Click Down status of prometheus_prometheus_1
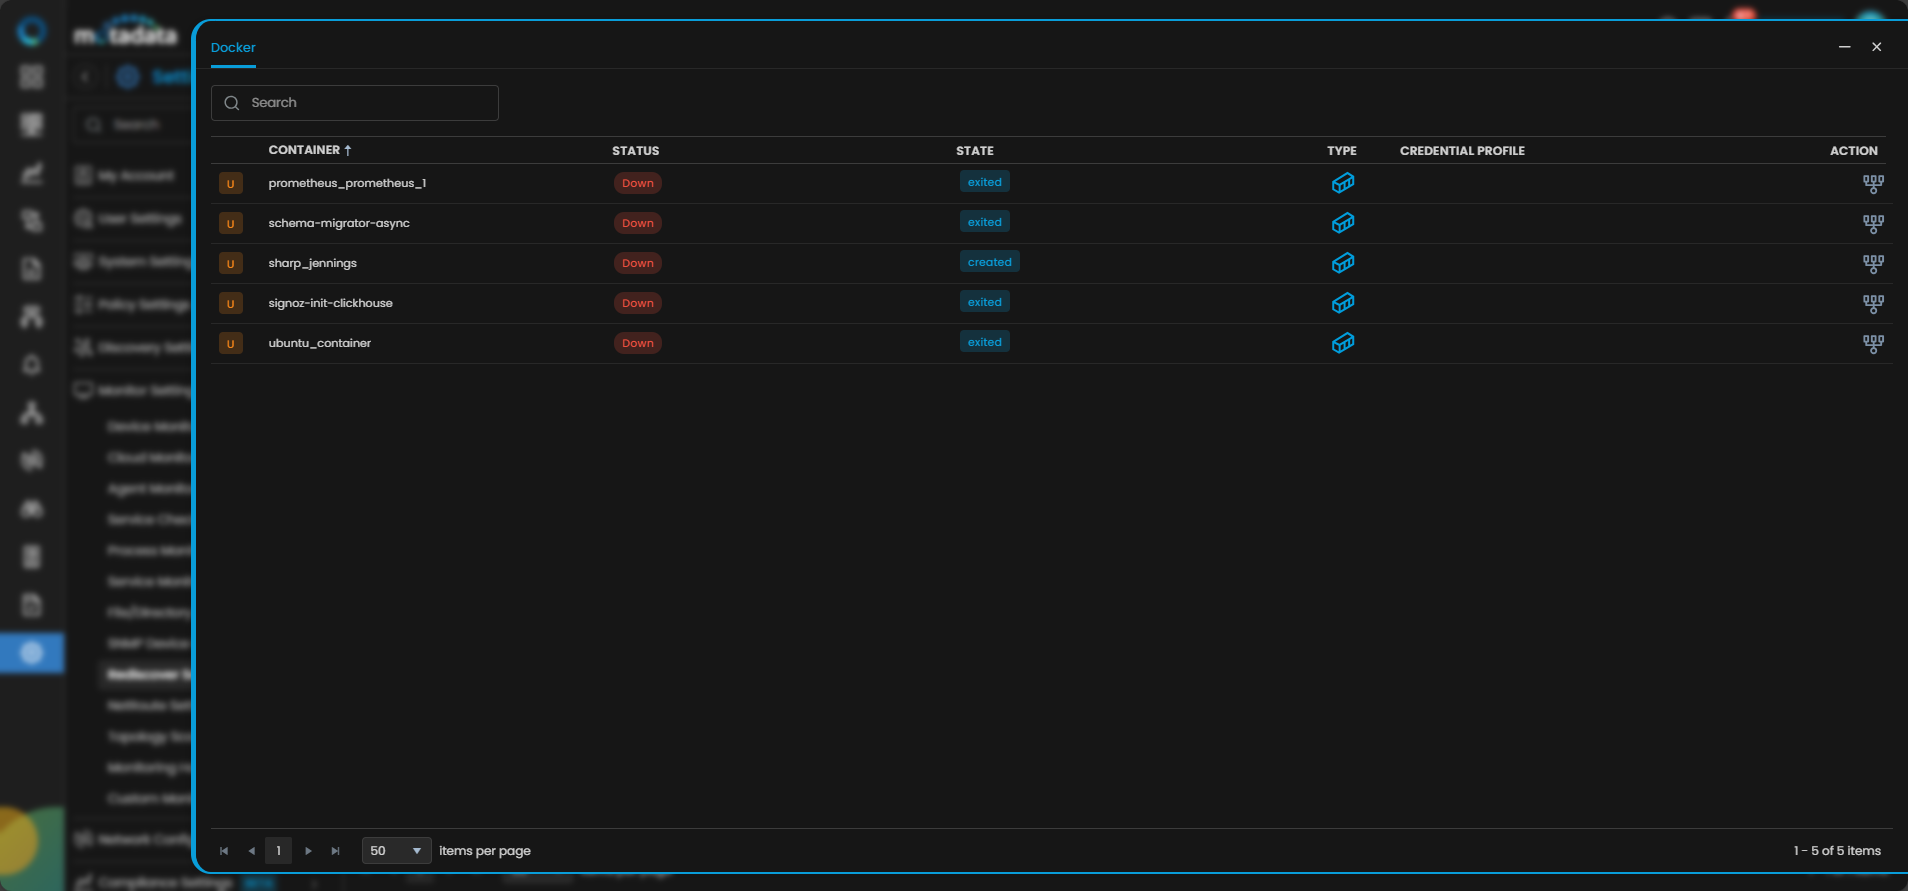The height and width of the screenshot is (891, 1908). point(638,183)
